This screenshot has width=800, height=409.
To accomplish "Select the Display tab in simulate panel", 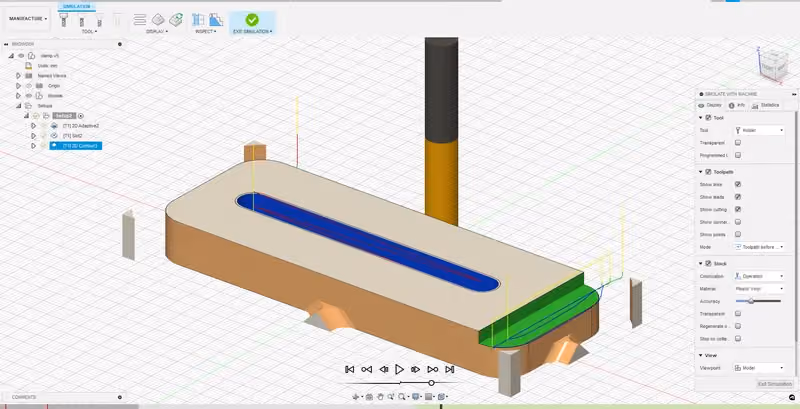I will (x=710, y=105).
